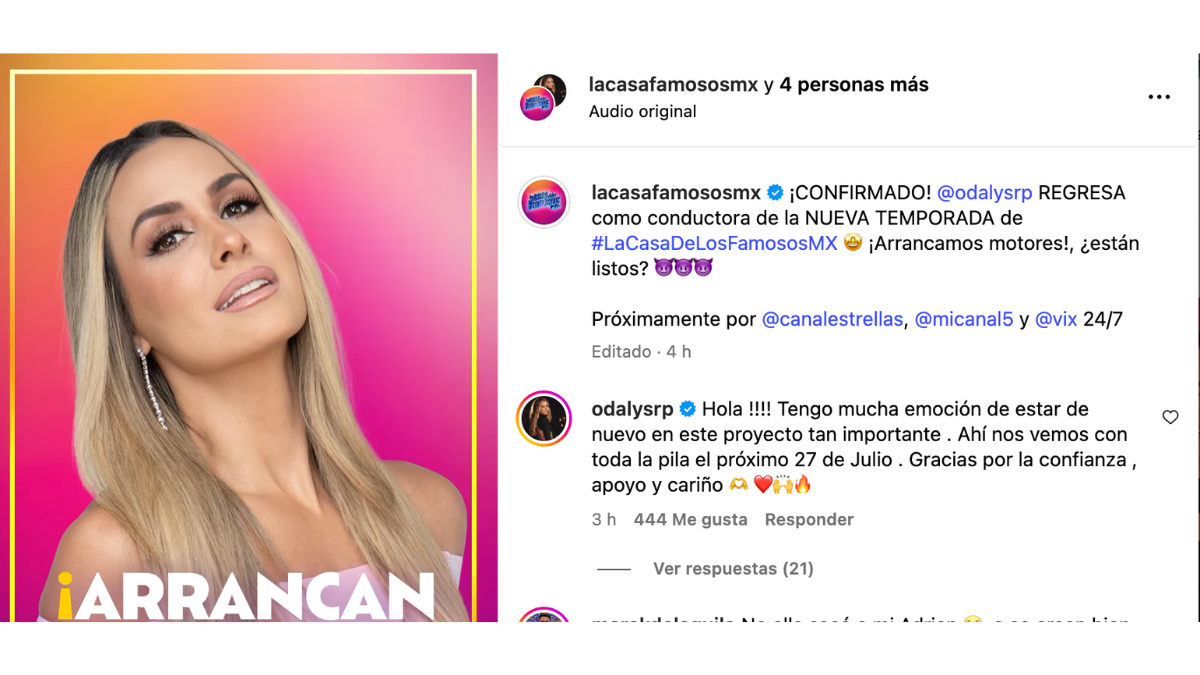Show the 4 personas más collaborators
1200x675 pixels.
pyautogui.click(x=854, y=85)
